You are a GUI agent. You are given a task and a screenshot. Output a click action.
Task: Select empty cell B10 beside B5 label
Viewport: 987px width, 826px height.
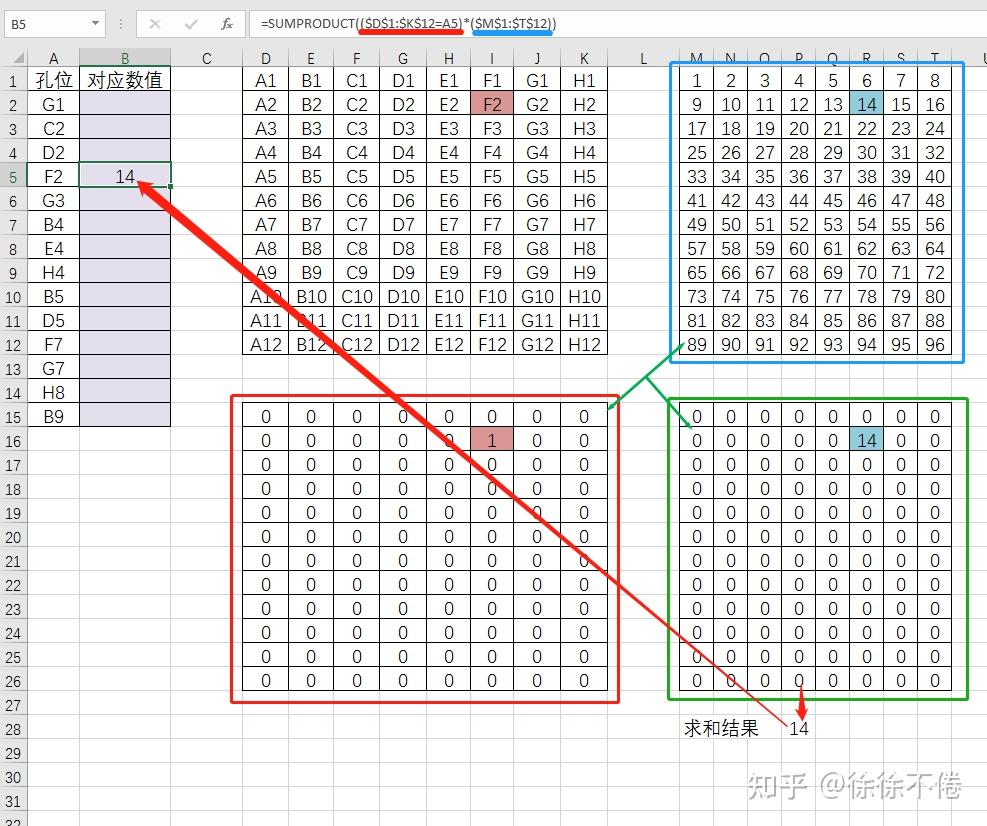(125, 296)
